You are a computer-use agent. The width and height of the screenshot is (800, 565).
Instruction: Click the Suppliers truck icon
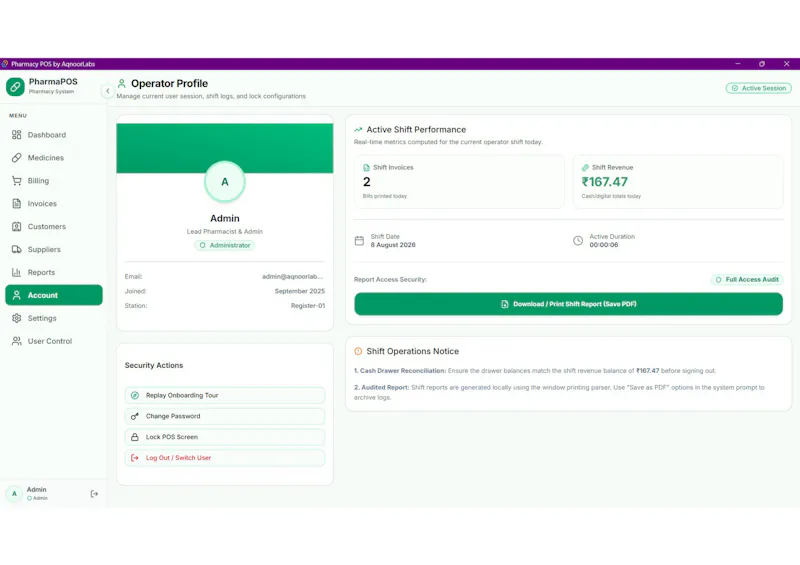pyautogui.click(x=17, y=250)
